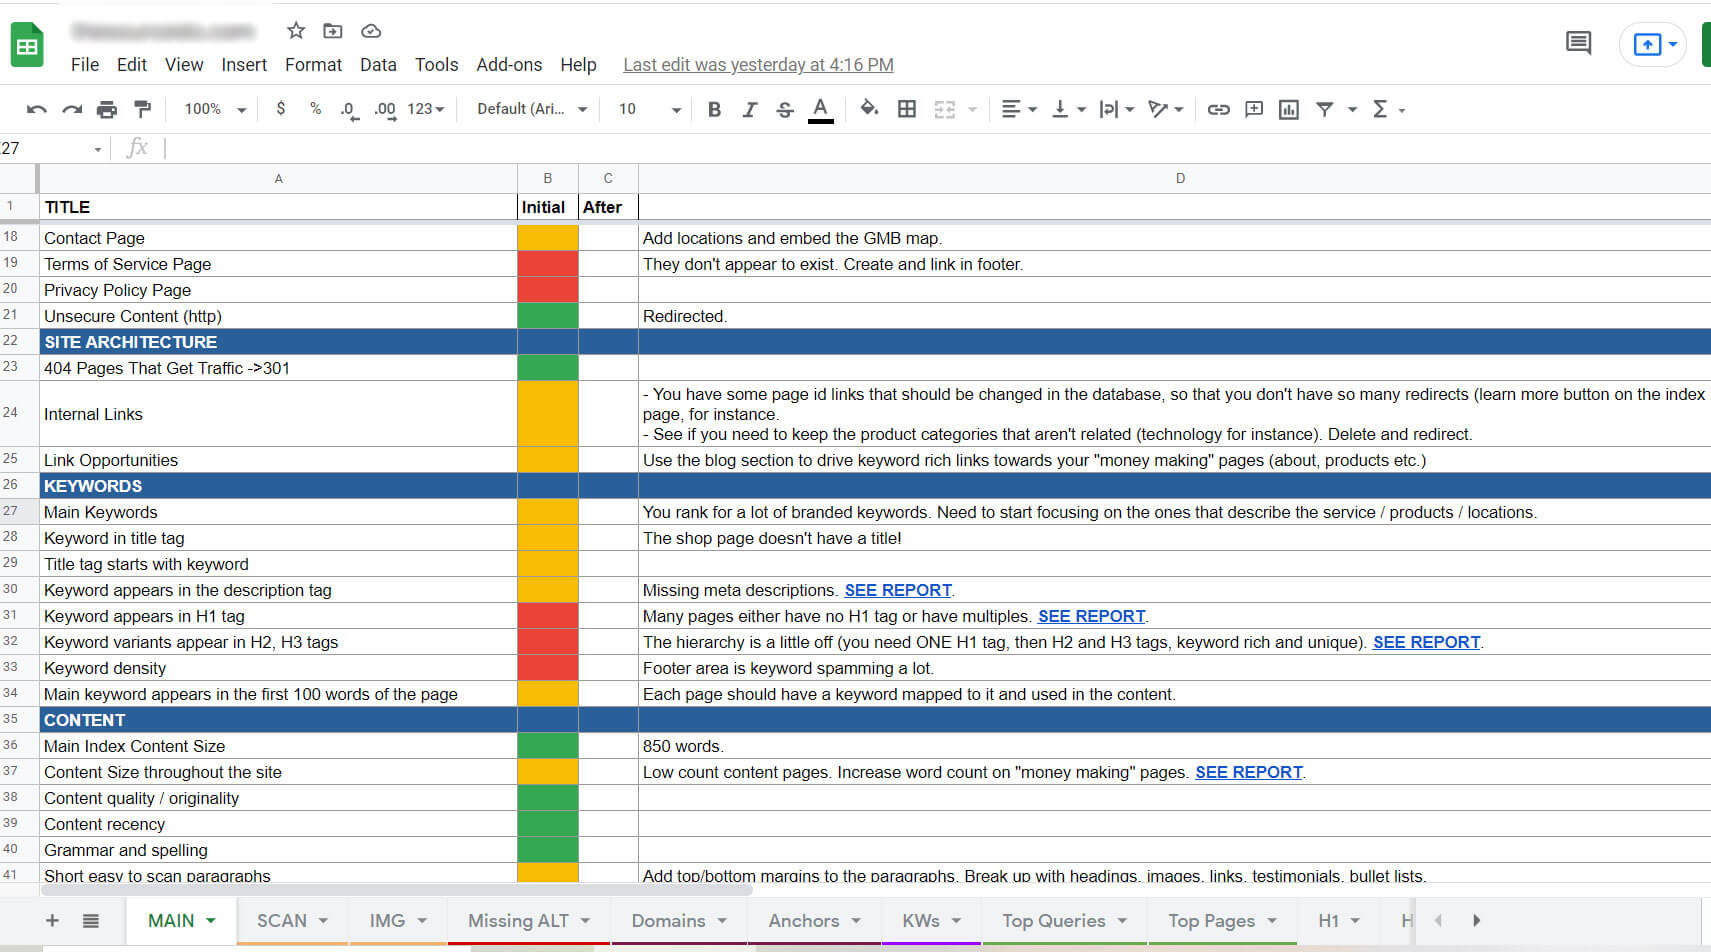Open SEE REPORT link in H1 tag row
This screenshot has width=1711, height=952.
tap(1091, 616)
